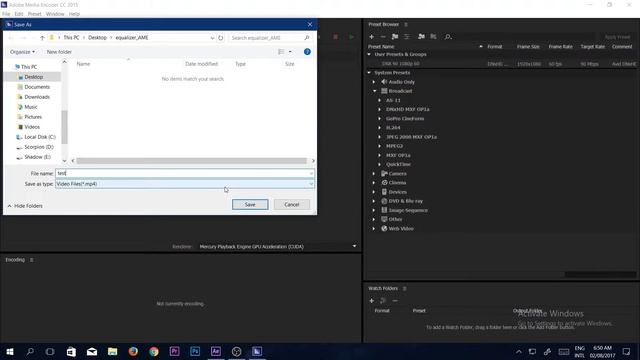
Task: Select Documents in the navigation pane
Action: coord(37,87)
